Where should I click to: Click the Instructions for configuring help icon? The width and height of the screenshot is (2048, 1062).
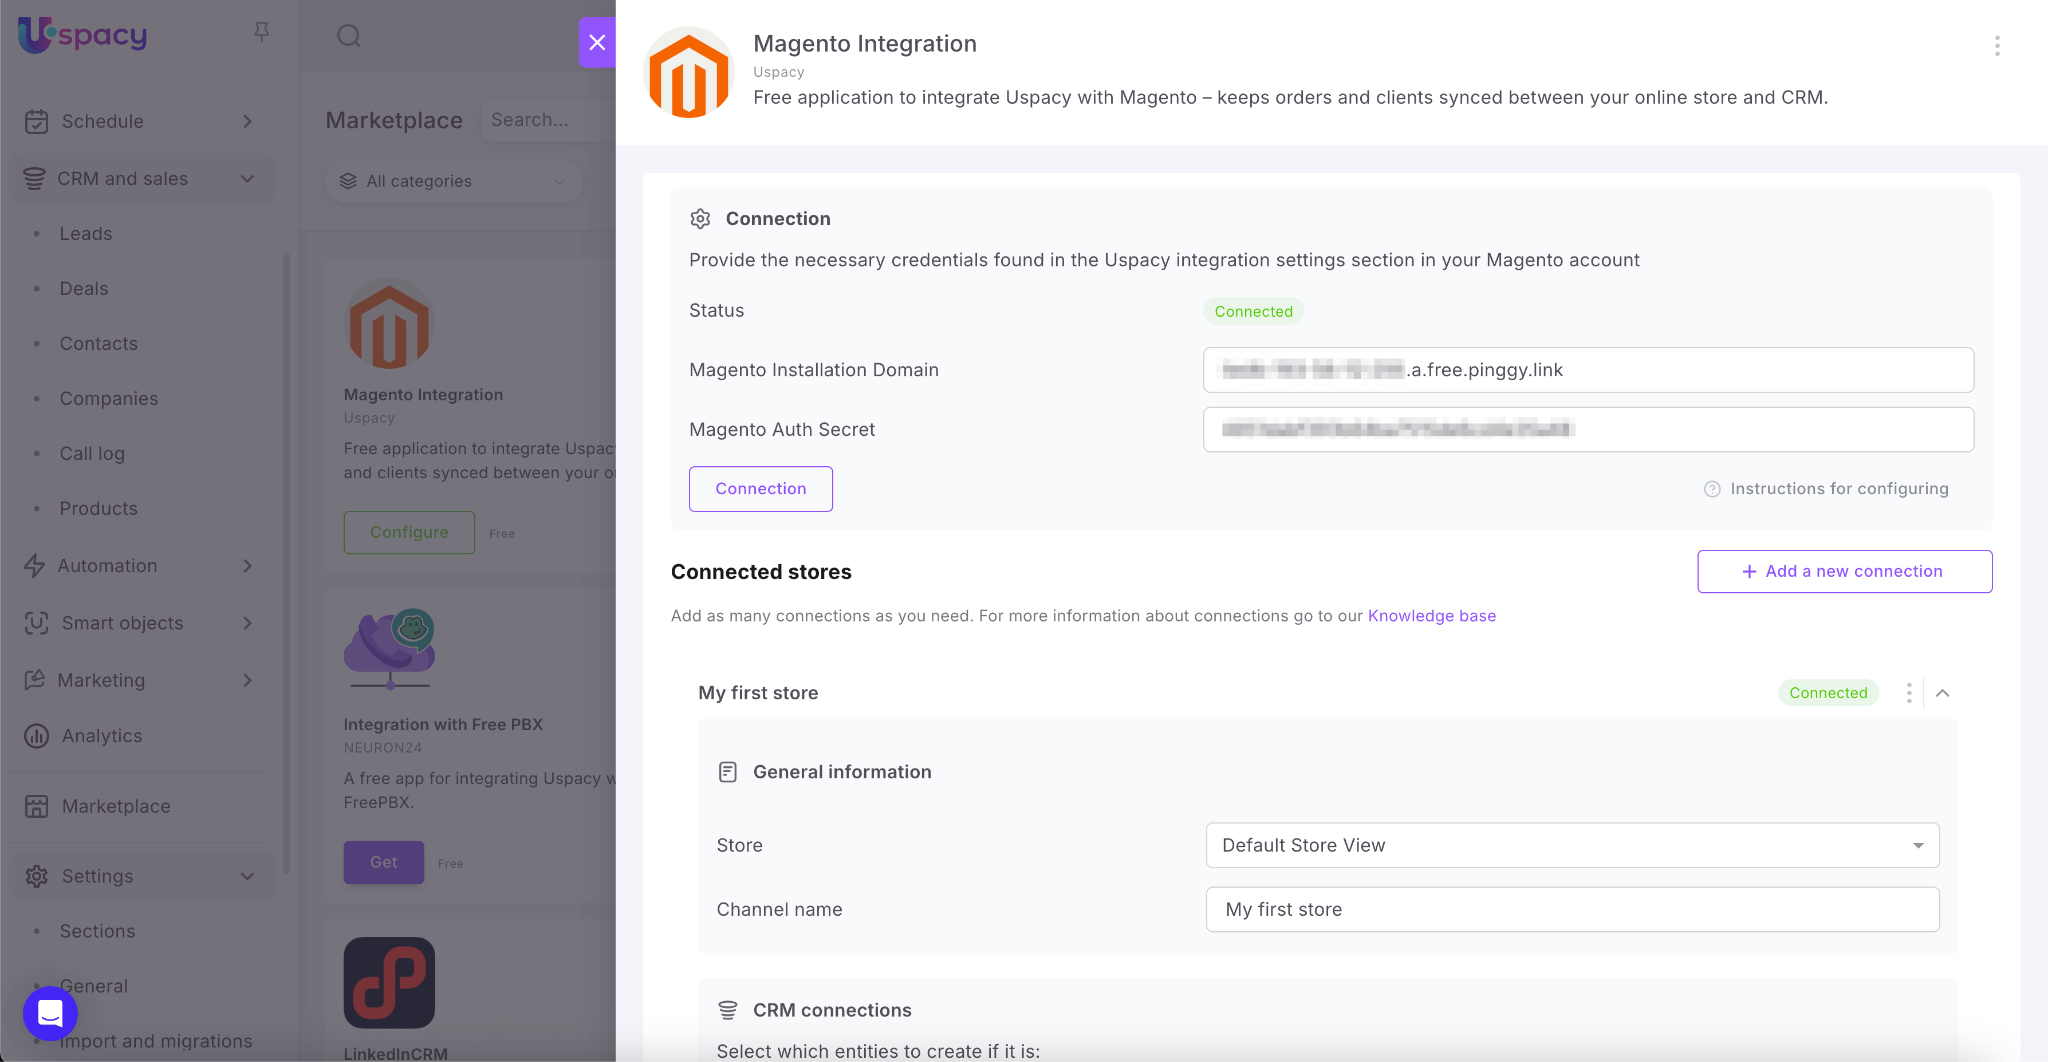[1712, 489]
